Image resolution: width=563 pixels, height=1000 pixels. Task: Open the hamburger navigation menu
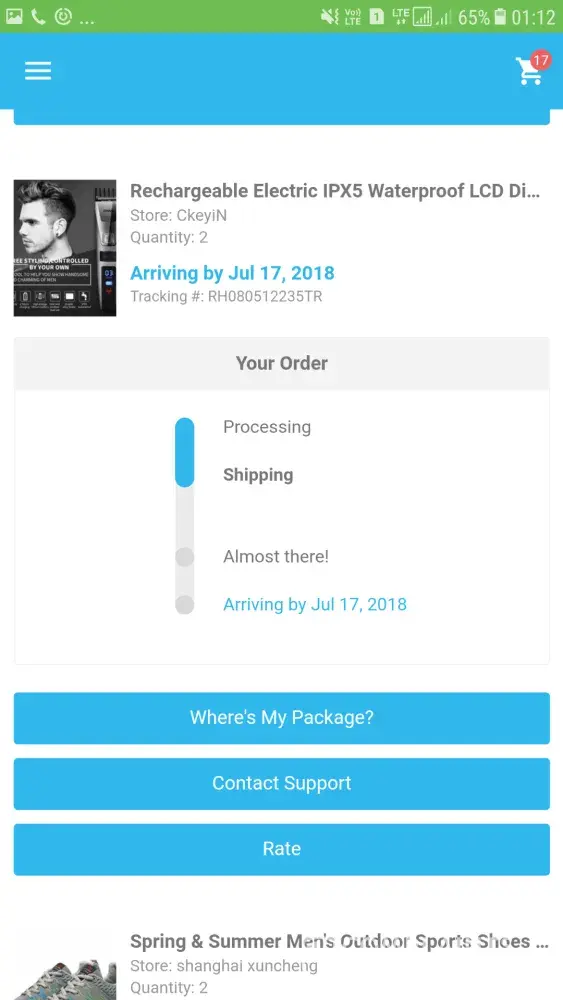[x=38, y=70]
